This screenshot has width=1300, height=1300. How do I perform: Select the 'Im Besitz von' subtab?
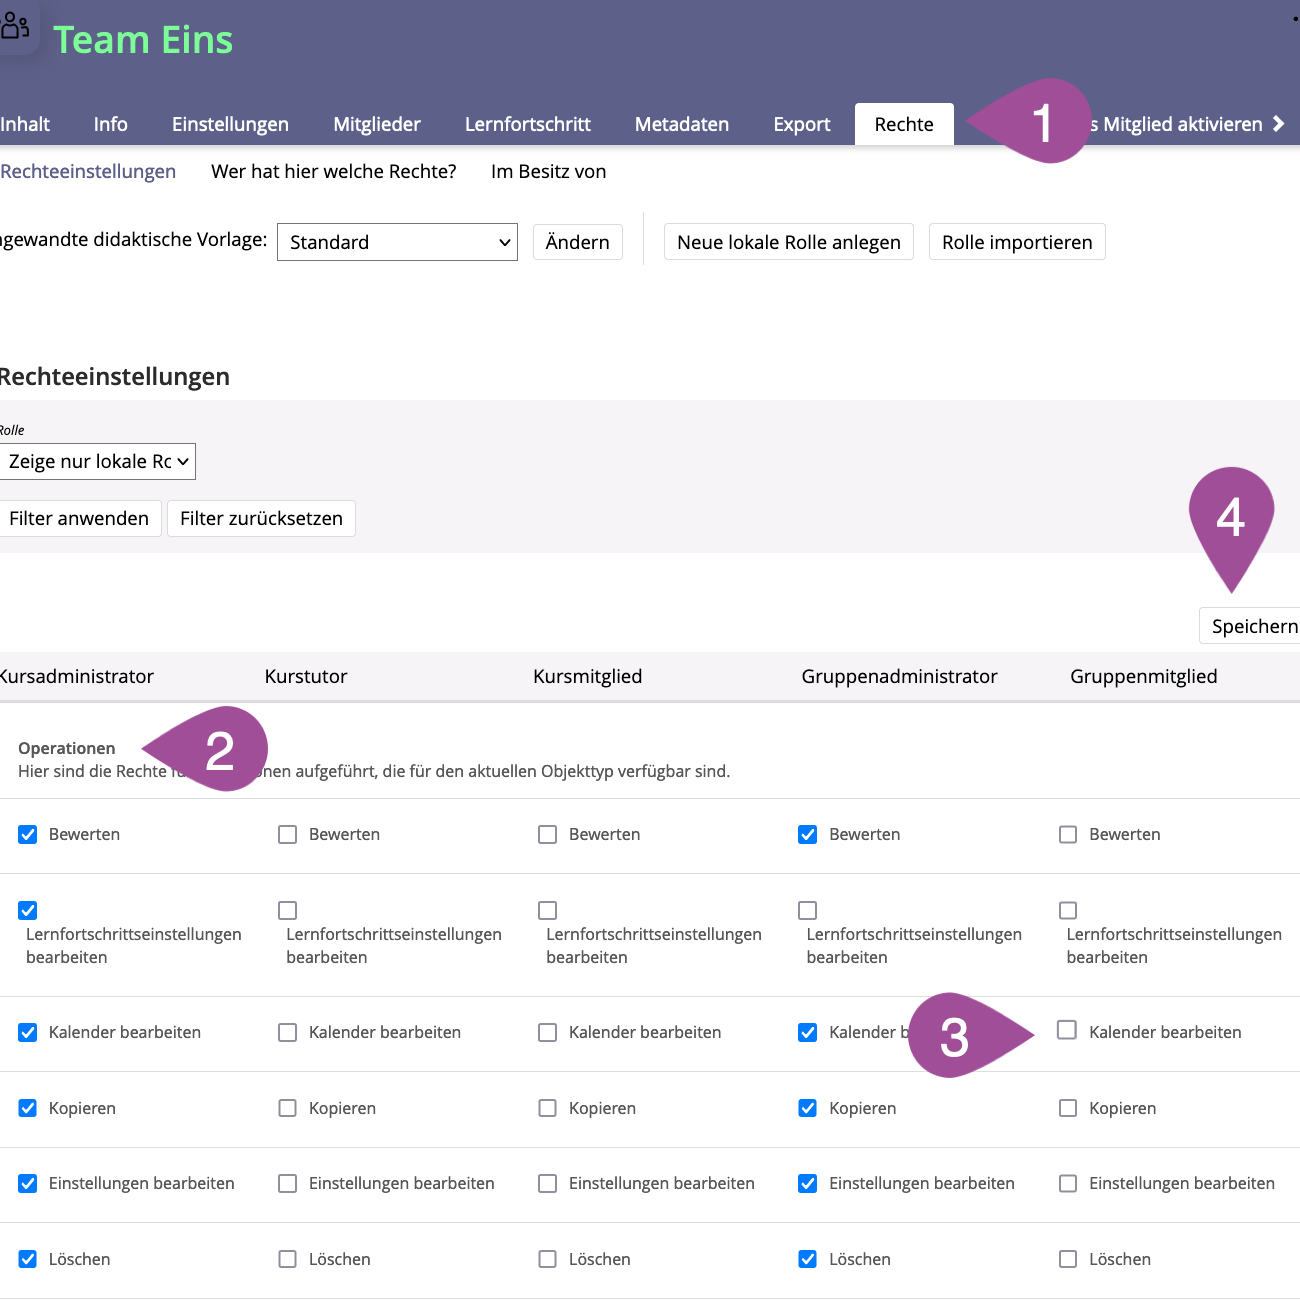tap(548, 171)
